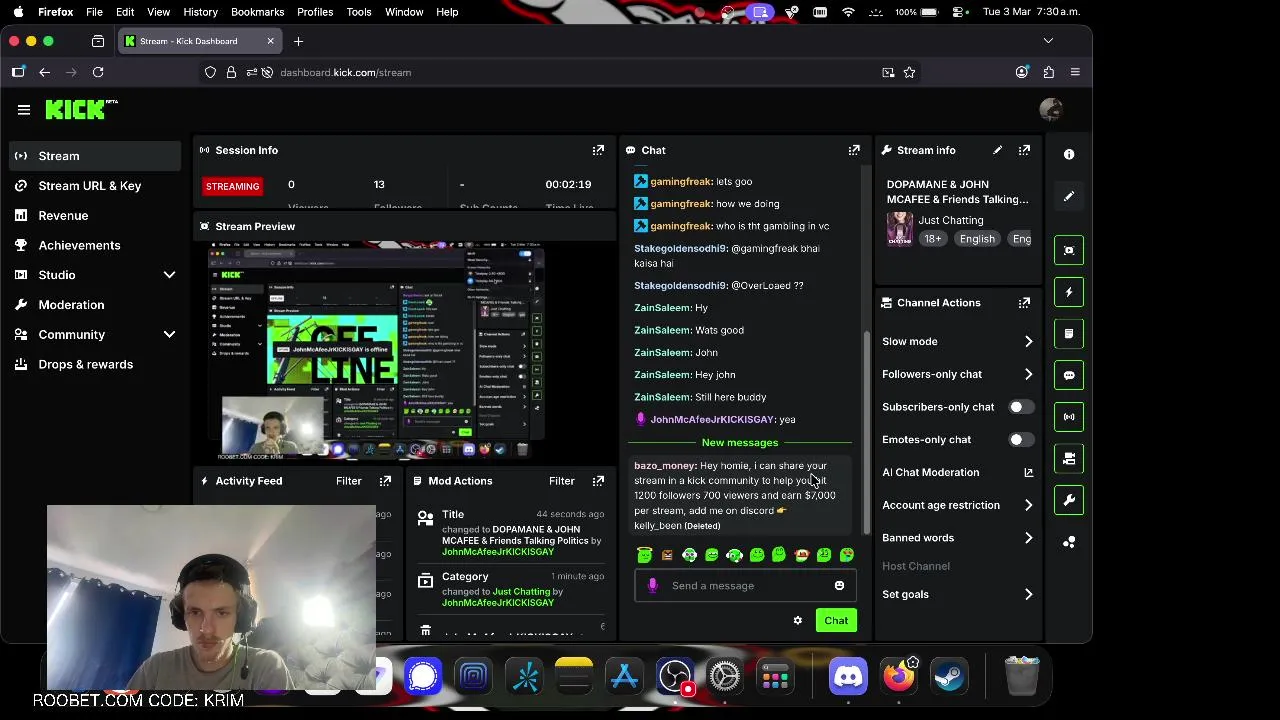1280x720 pixels.
Task: Insert the angry brown box emote
Action: pos(667,555)
